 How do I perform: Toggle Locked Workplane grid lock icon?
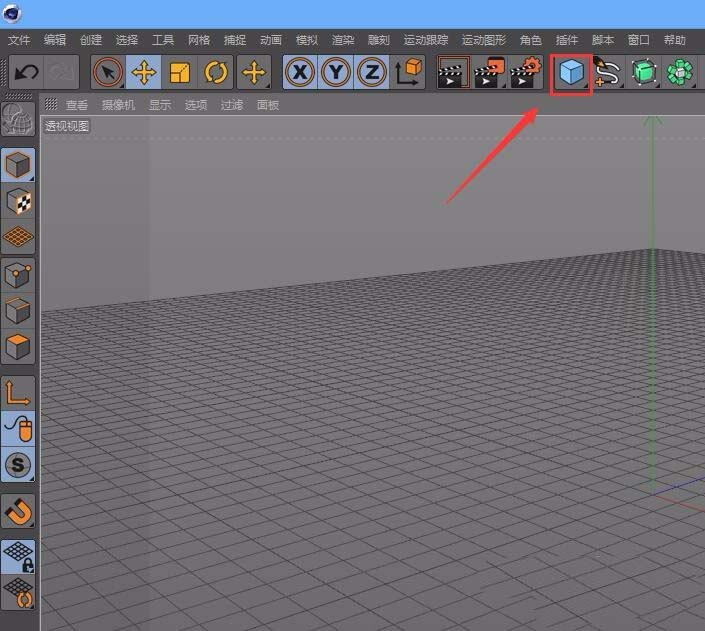click(x=18, y=557)
